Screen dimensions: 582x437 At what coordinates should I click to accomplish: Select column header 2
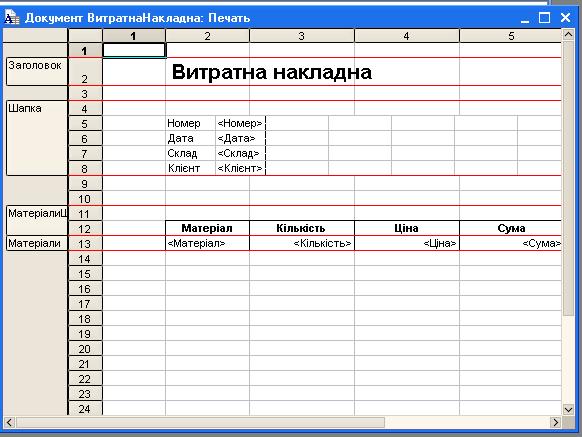[x=207, y=36]
